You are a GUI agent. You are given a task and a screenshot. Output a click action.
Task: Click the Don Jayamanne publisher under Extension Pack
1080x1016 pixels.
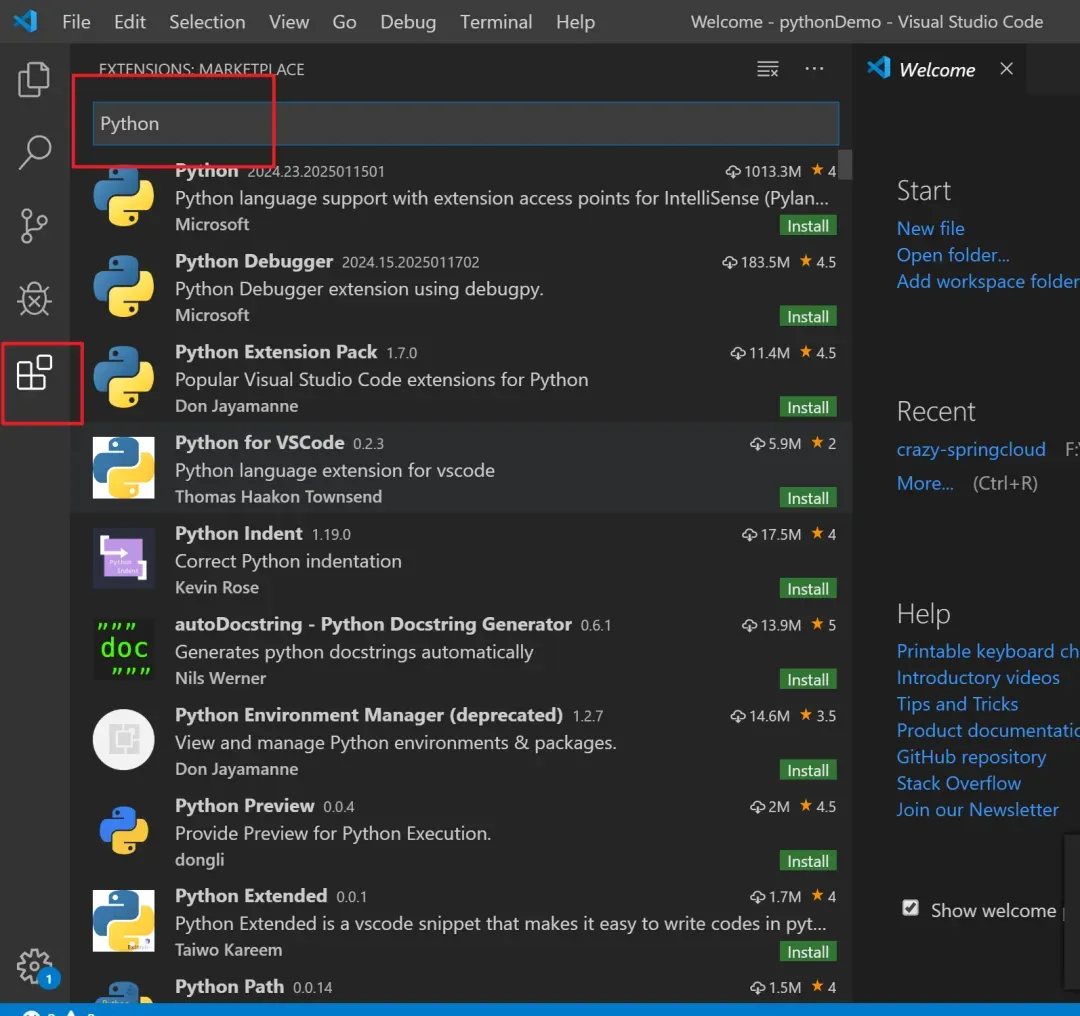[x=236, y=406]
